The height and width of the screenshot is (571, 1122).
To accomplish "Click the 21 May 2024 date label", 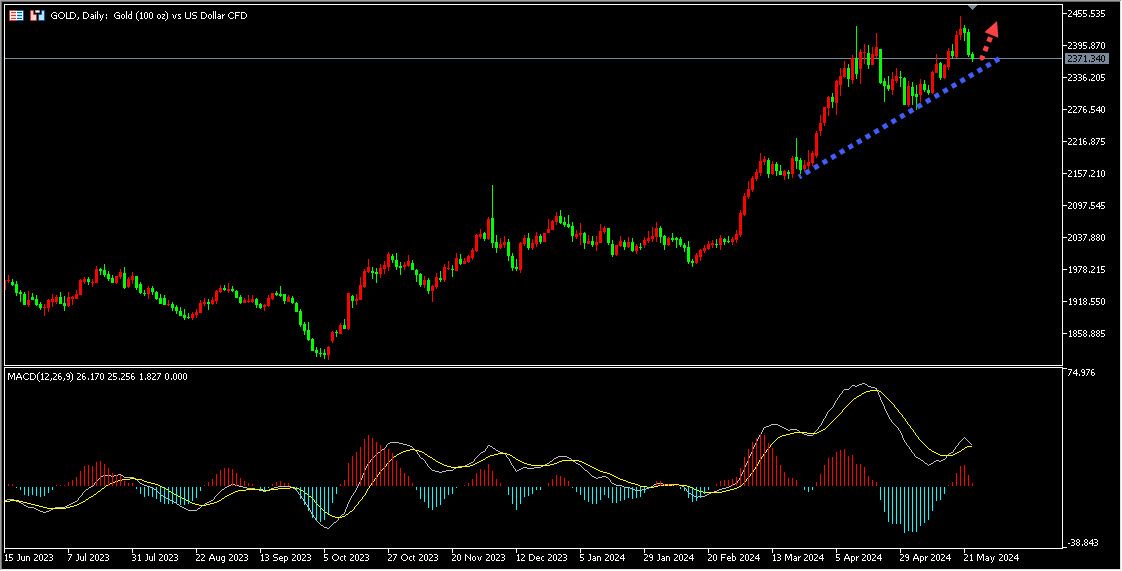I will tap(990, 557).
